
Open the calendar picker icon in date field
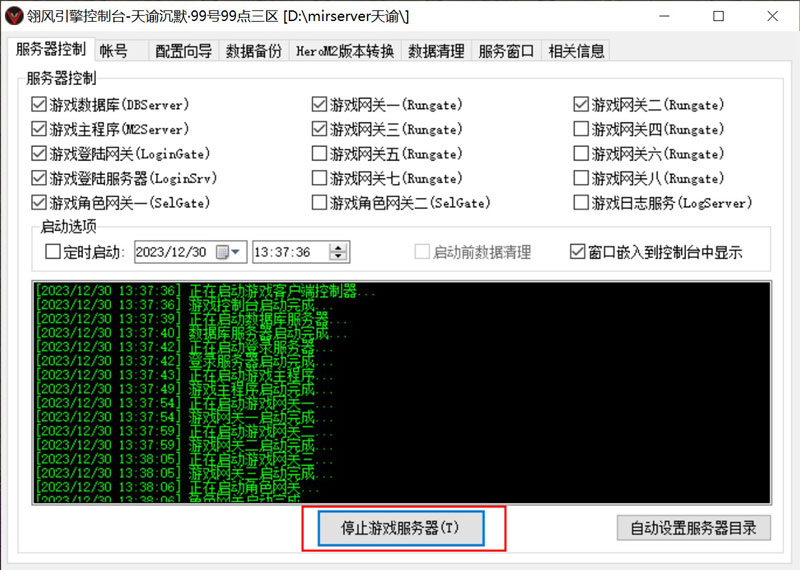[x=228, y=252]
